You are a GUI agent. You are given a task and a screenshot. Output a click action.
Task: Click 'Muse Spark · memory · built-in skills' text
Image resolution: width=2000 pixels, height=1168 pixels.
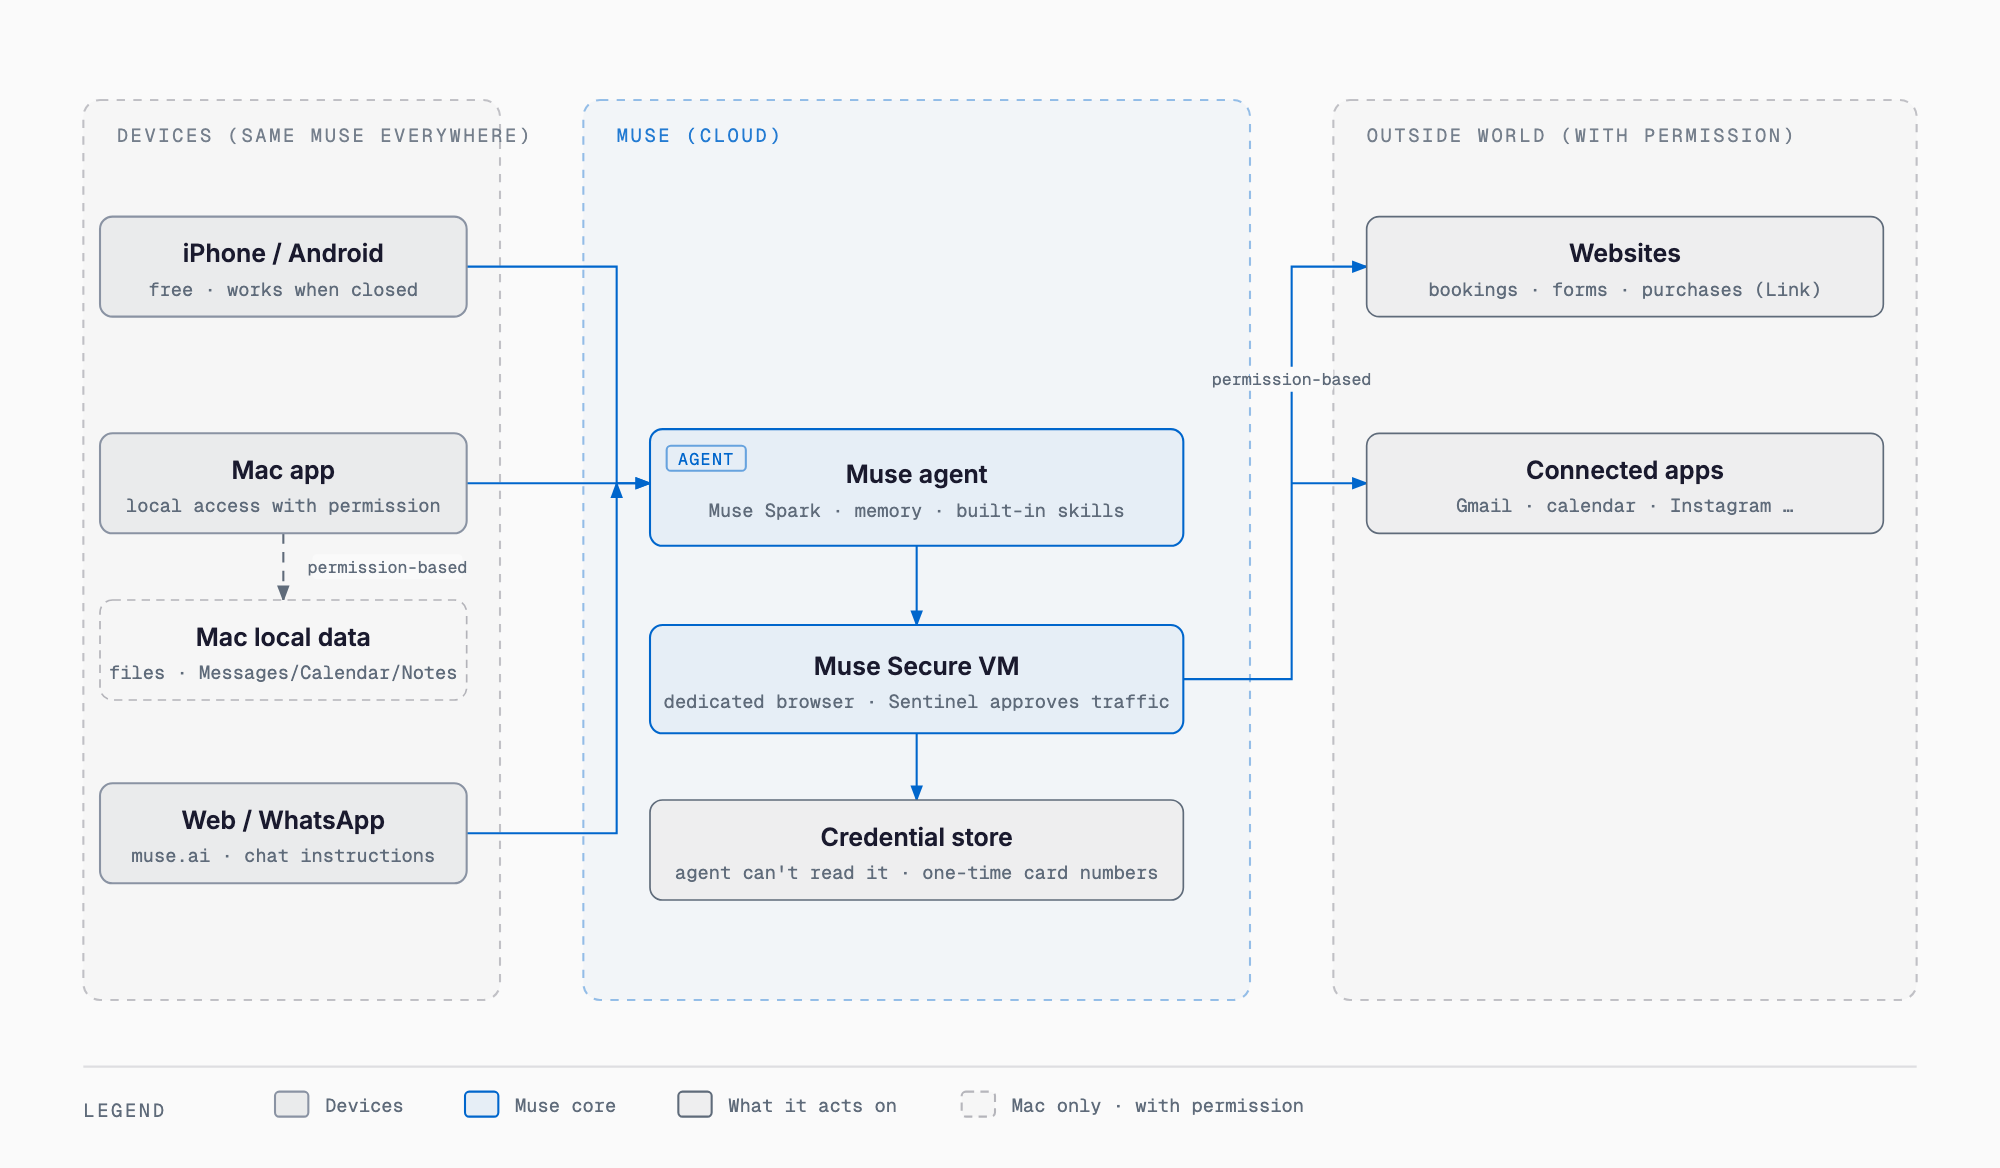click(x=916, y=511)
